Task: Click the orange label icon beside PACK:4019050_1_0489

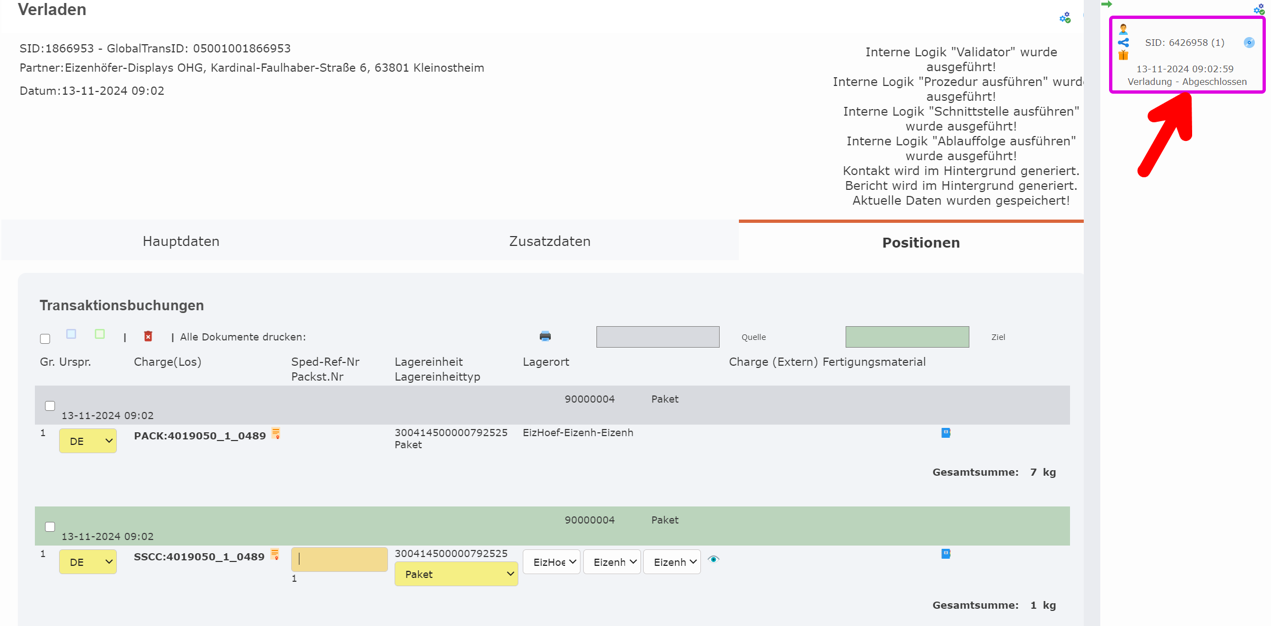Action: coord(276,432)
